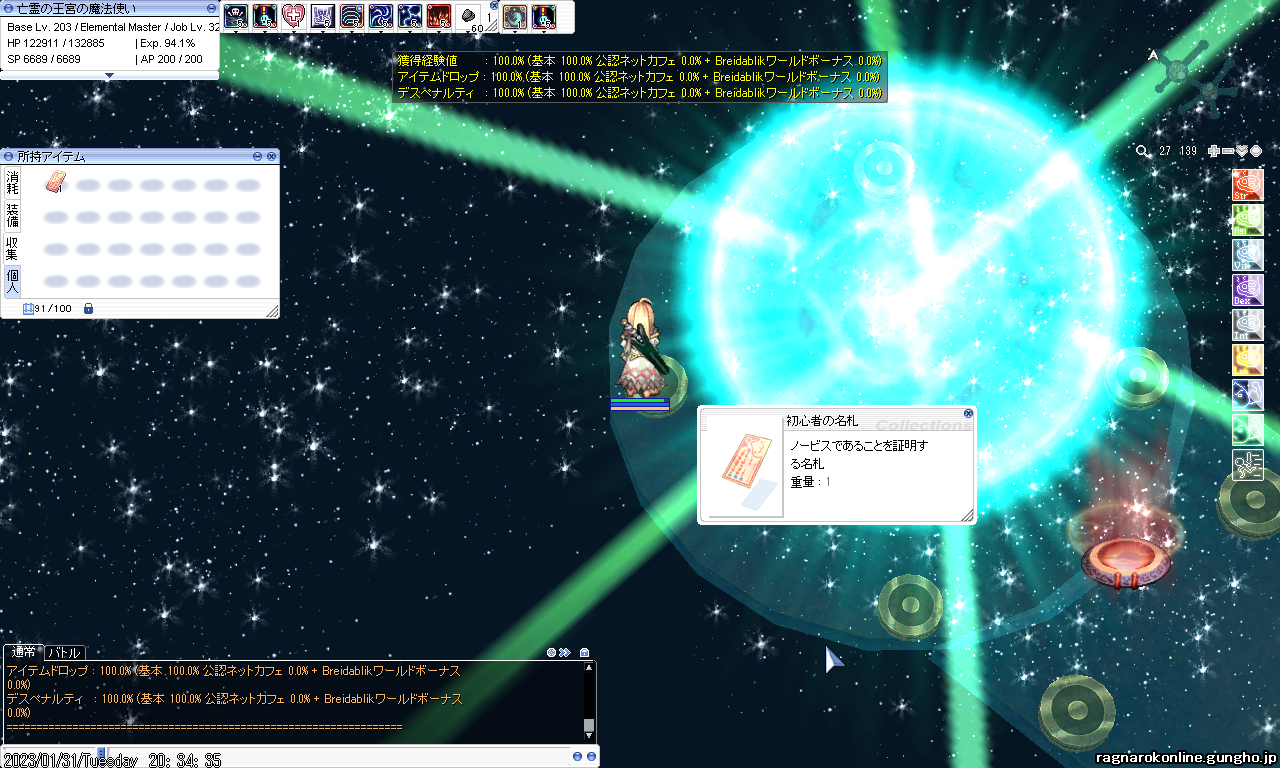Click the inventory book weight icon
This screenshot has width=1280, height=768.
(28, 309)
